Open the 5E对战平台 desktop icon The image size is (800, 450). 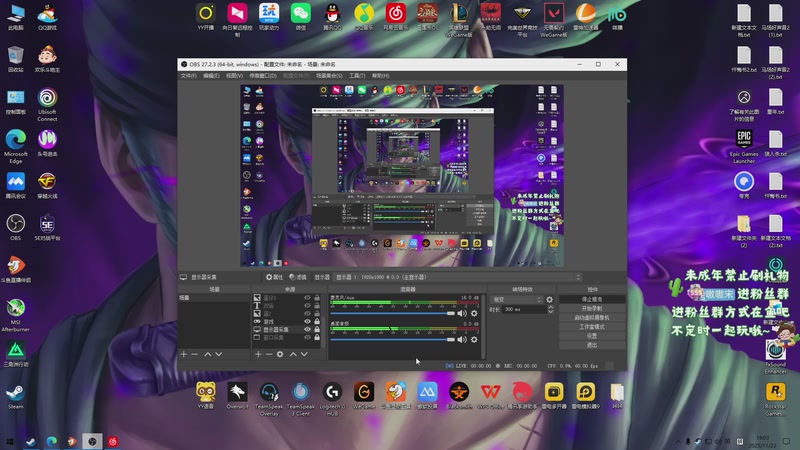(x=47, y=228)
